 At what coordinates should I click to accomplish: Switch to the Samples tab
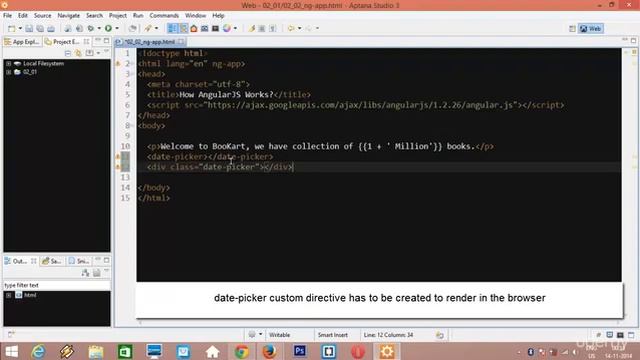pos(51,261)
